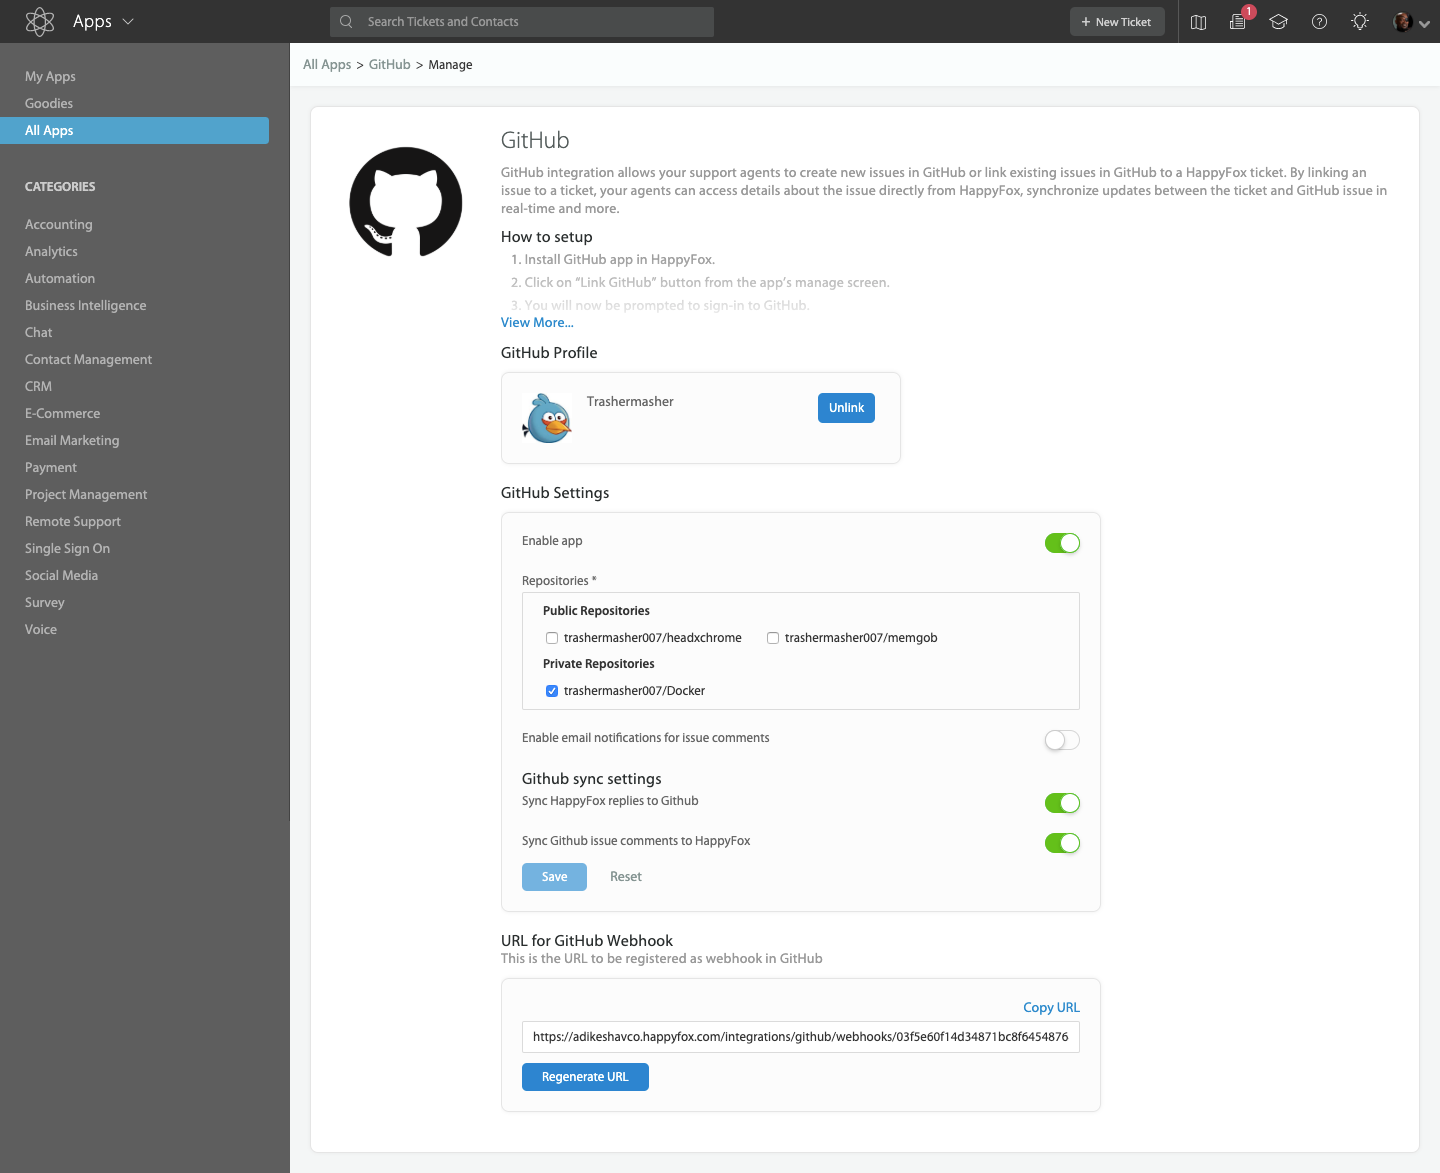The height and width of the screenshot is (1173, 1440).
Task: Uncheck the trashermasher007/Docker repository
Action: 552,691
